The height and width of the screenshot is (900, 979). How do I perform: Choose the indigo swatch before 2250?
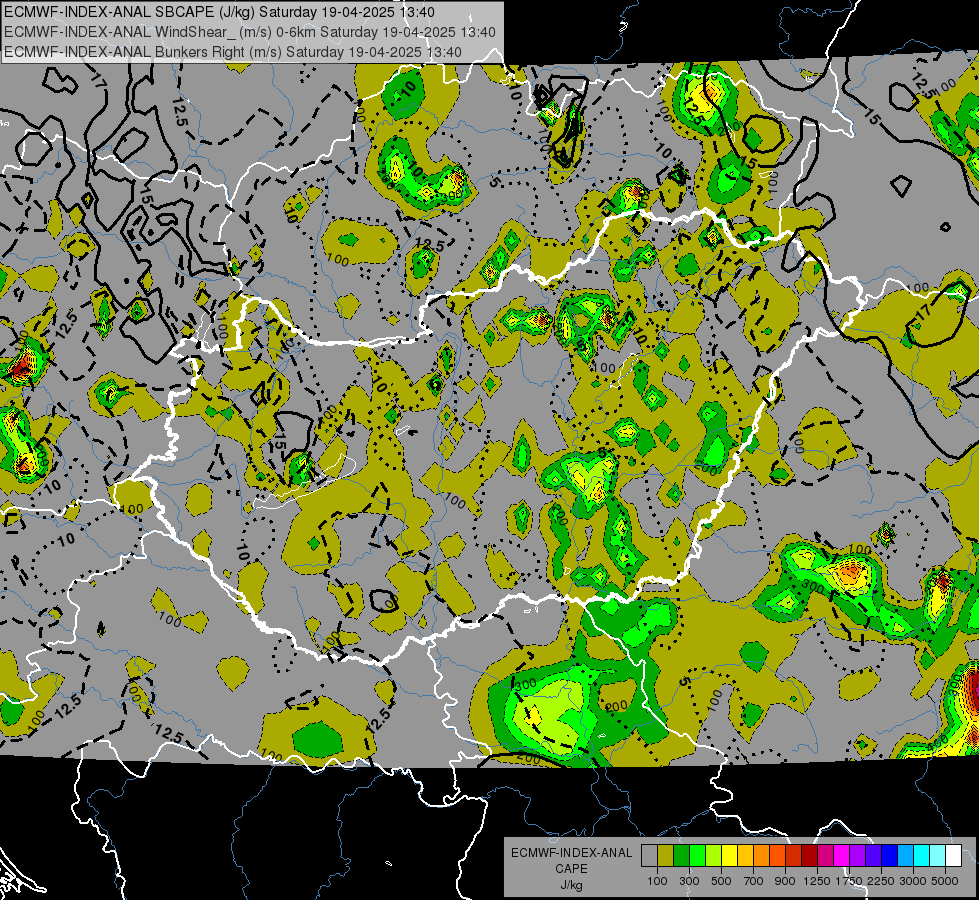tap(873, 855)
